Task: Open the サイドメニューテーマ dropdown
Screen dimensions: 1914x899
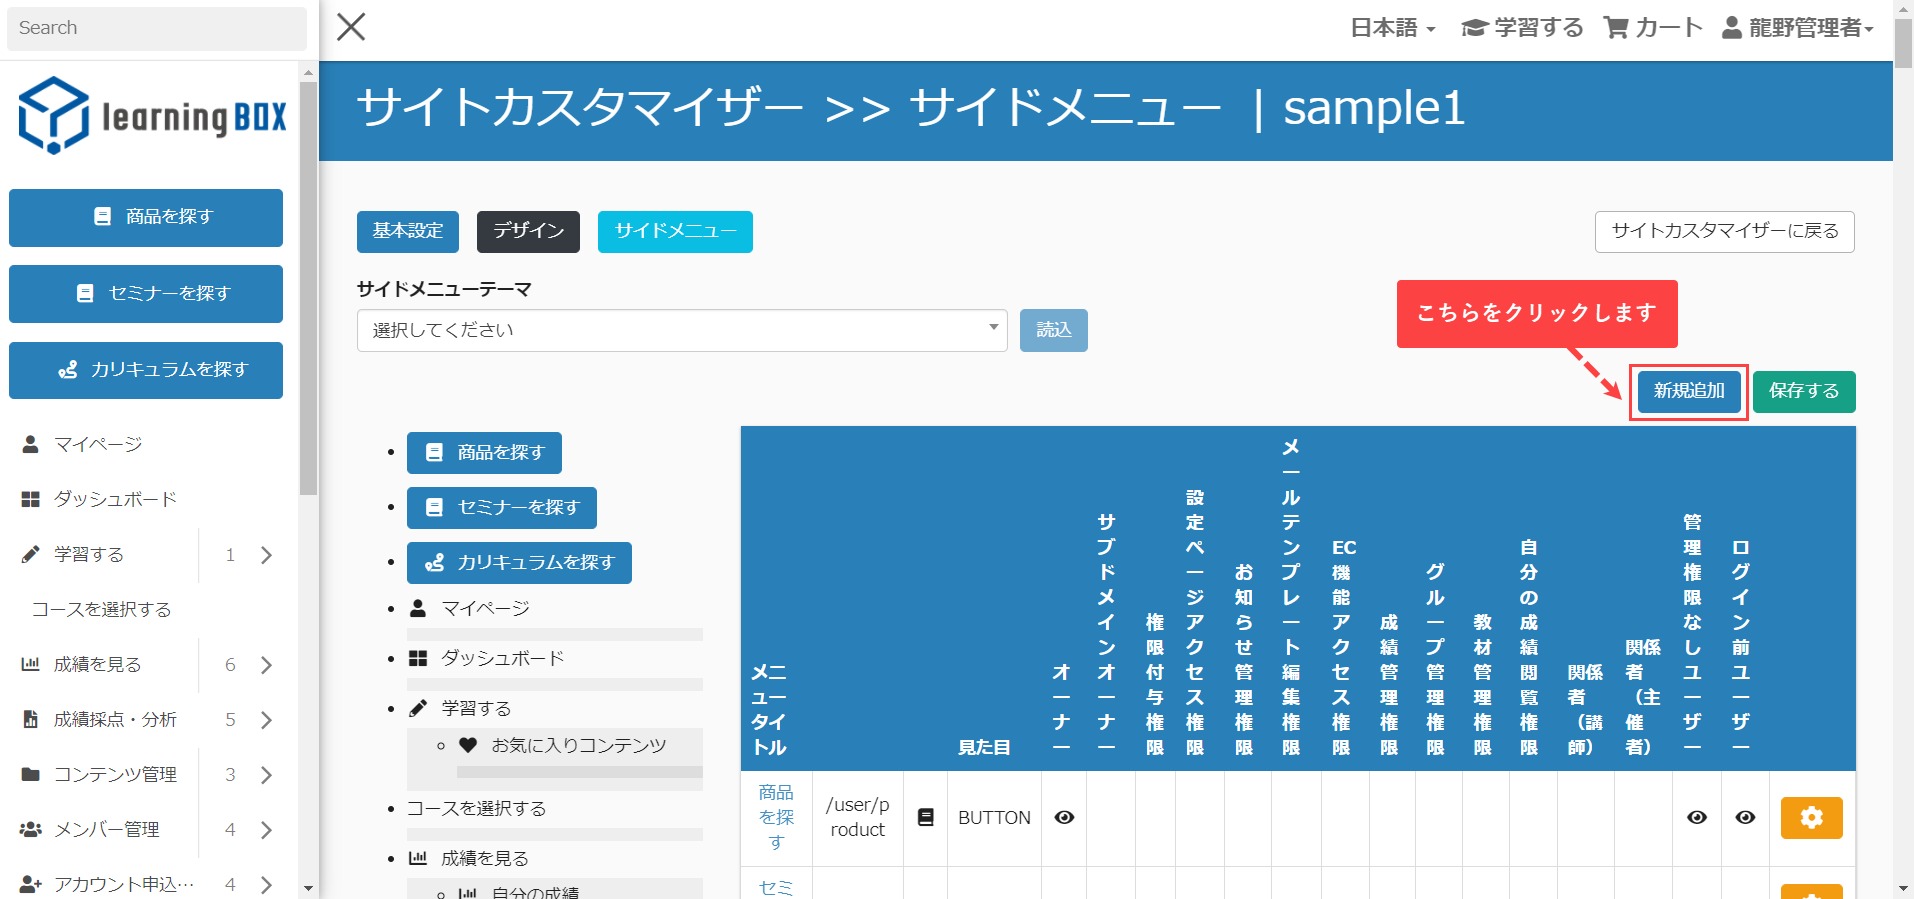Action: [681, 330]
